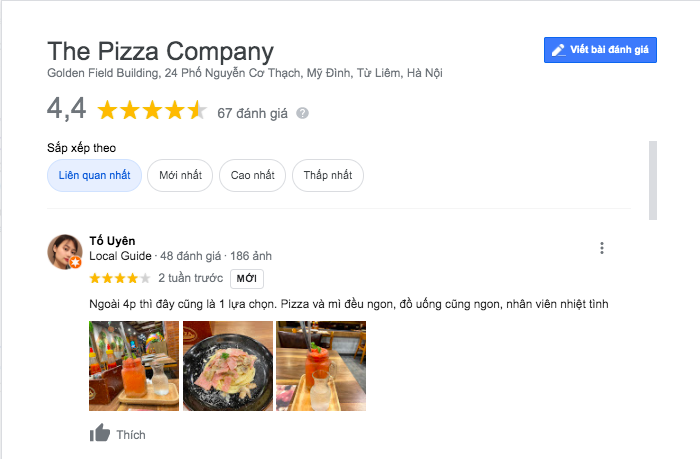The image size is (700, 459).
Task: Select the Cao nhất sort chip
Action: pyautogui.click(x=252, y=175)
